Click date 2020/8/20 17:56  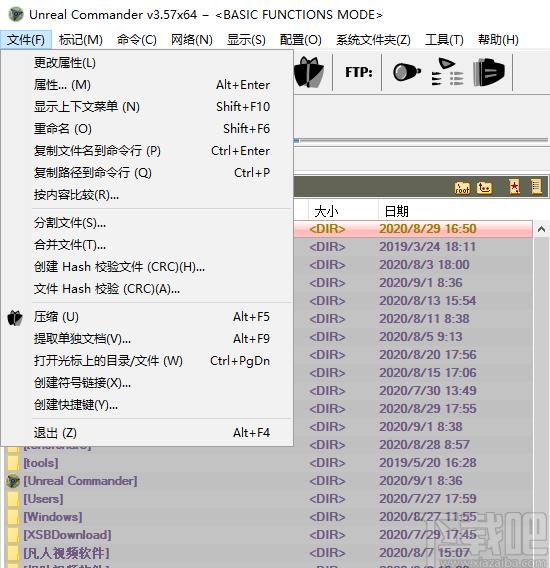[428, 355]
